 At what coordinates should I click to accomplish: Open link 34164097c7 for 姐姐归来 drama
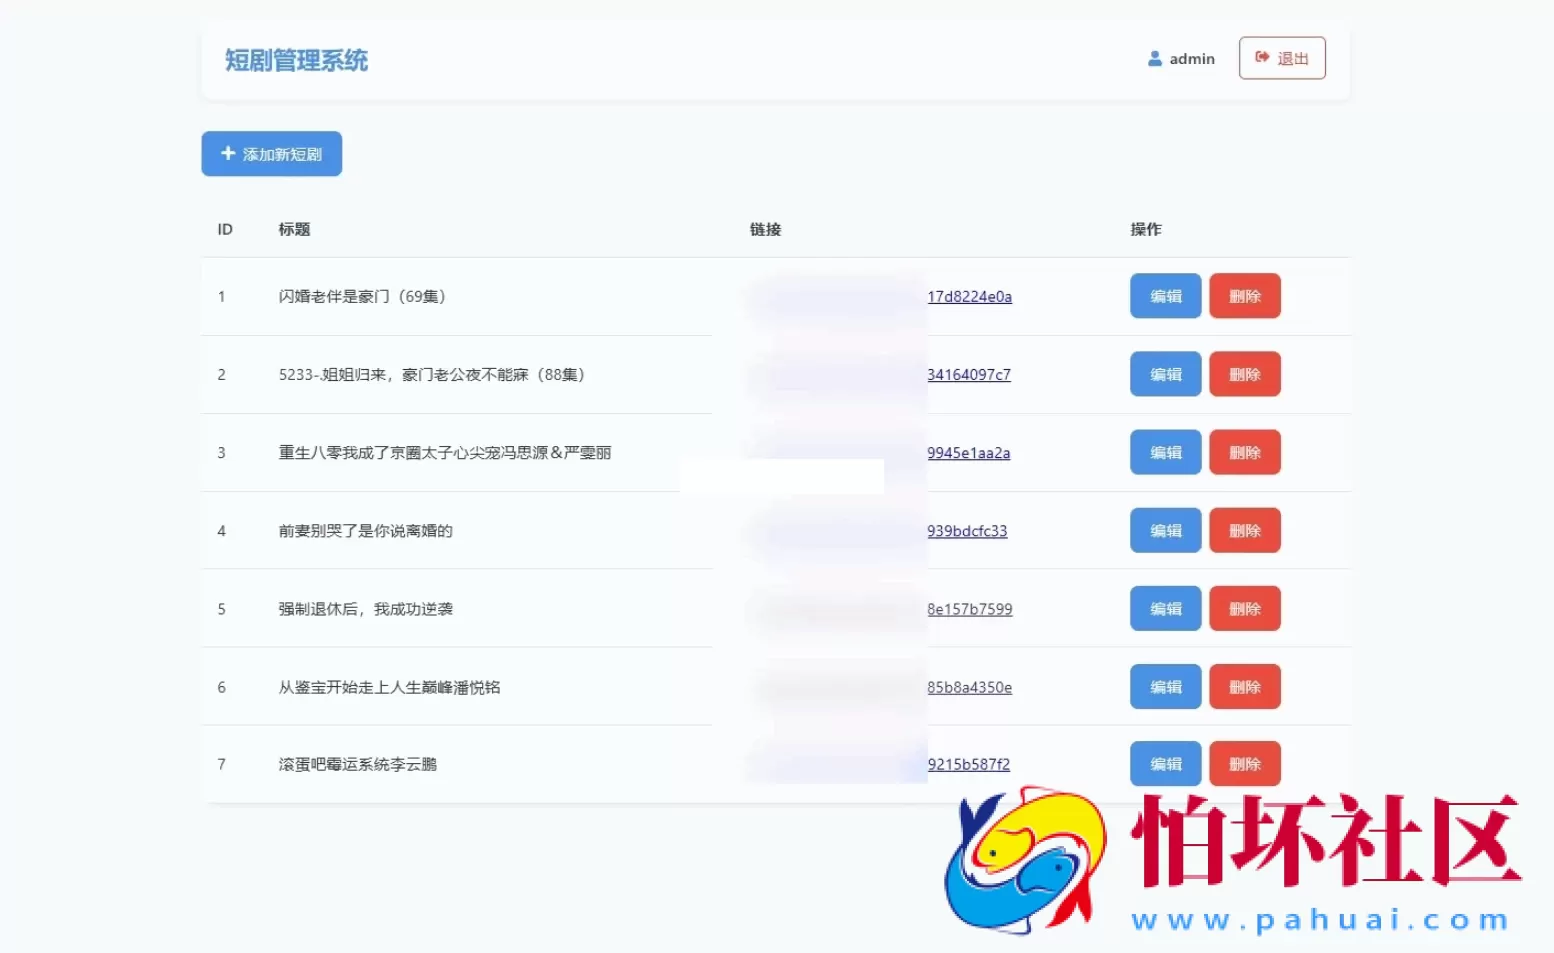969,374
